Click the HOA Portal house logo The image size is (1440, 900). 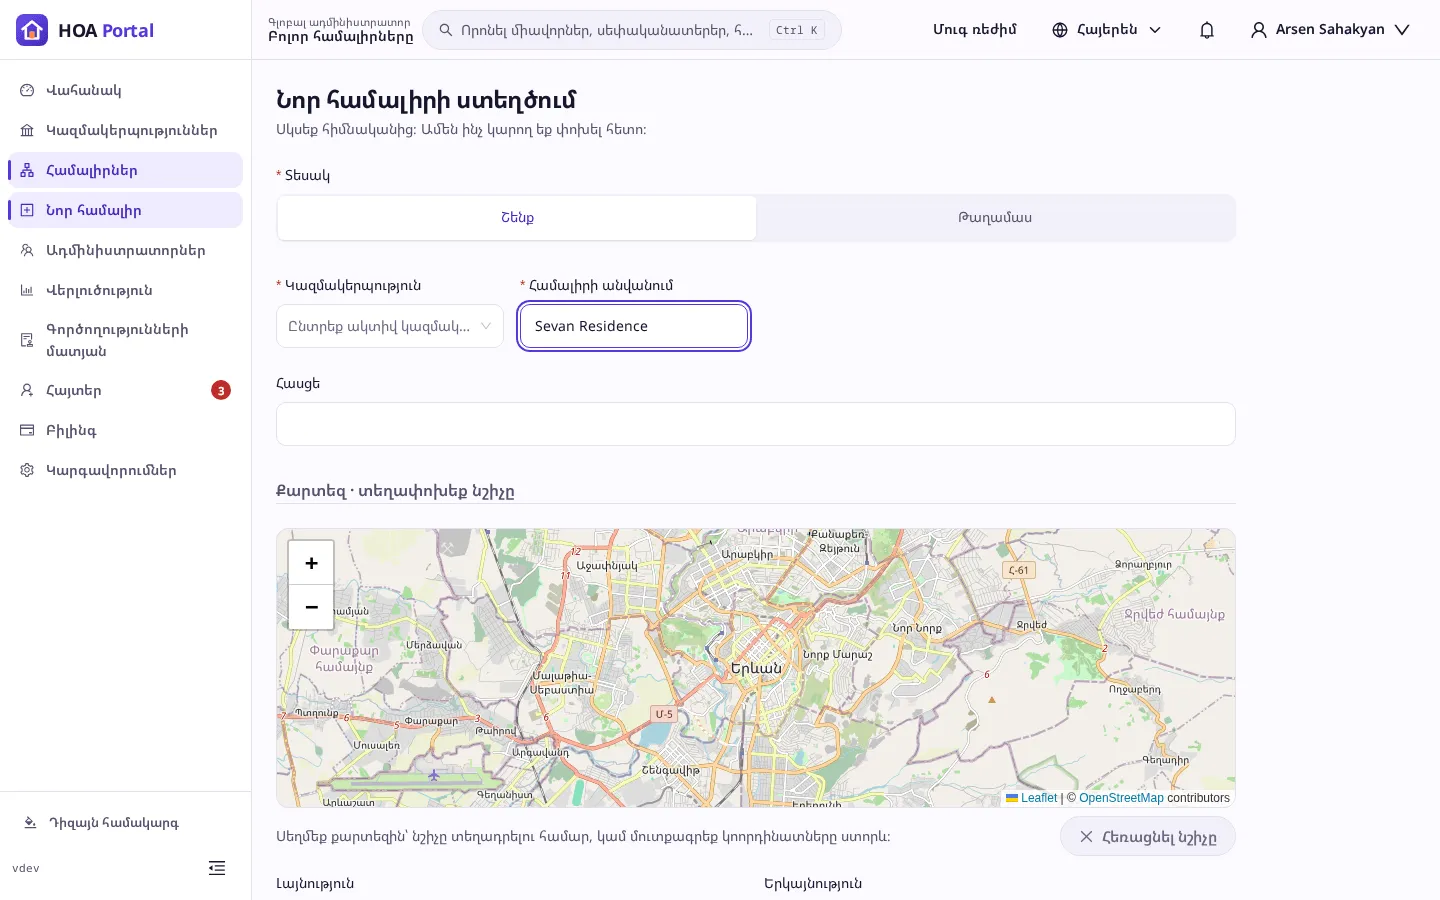tap(32, 30)
